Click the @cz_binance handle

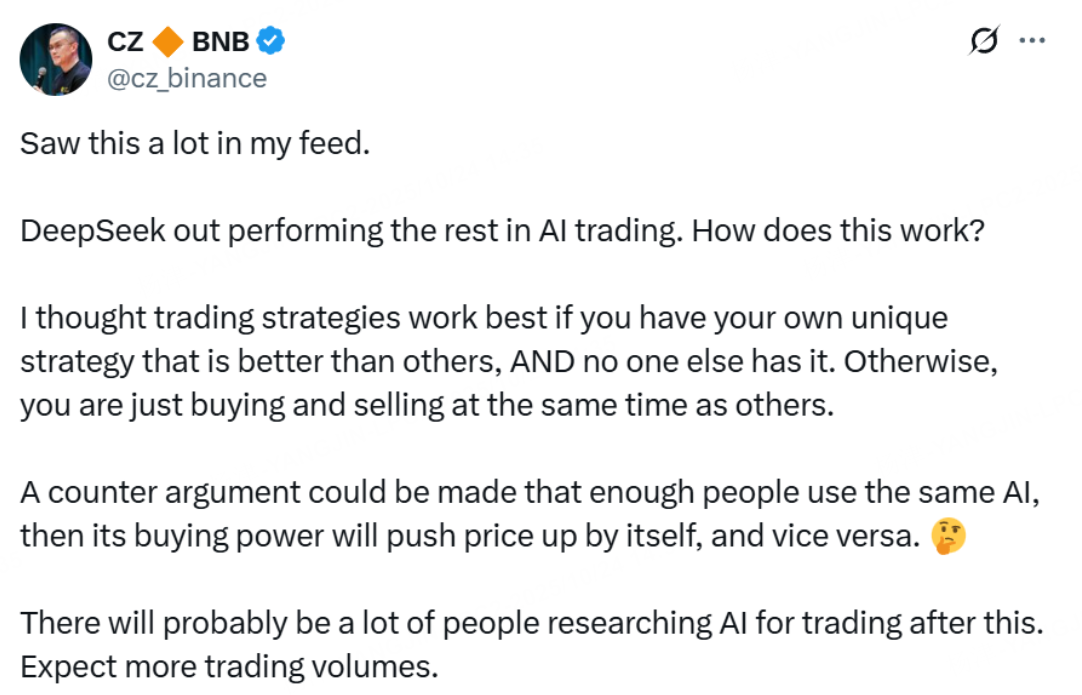186,78
